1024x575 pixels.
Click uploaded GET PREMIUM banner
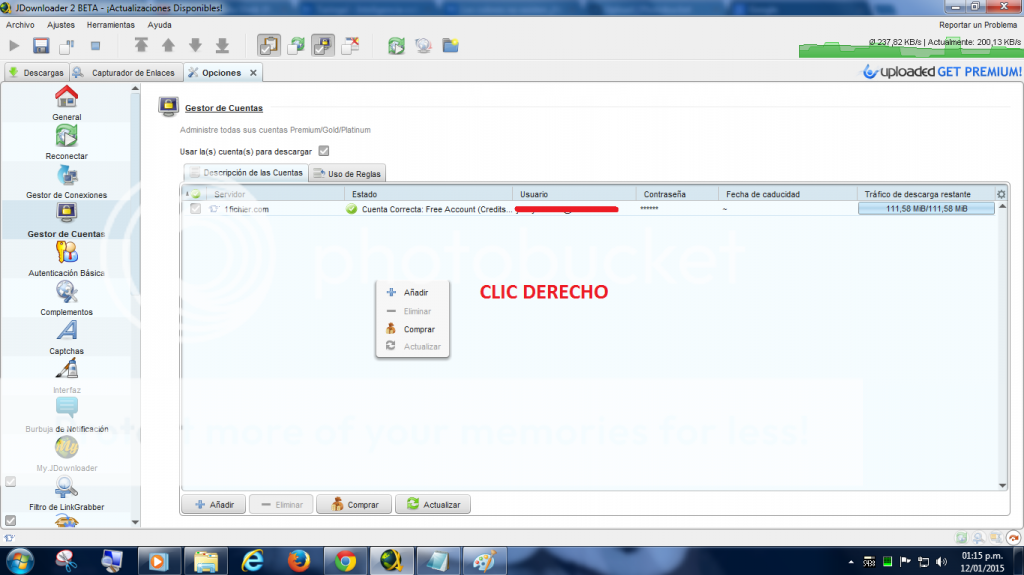click(x=942, y=72)
